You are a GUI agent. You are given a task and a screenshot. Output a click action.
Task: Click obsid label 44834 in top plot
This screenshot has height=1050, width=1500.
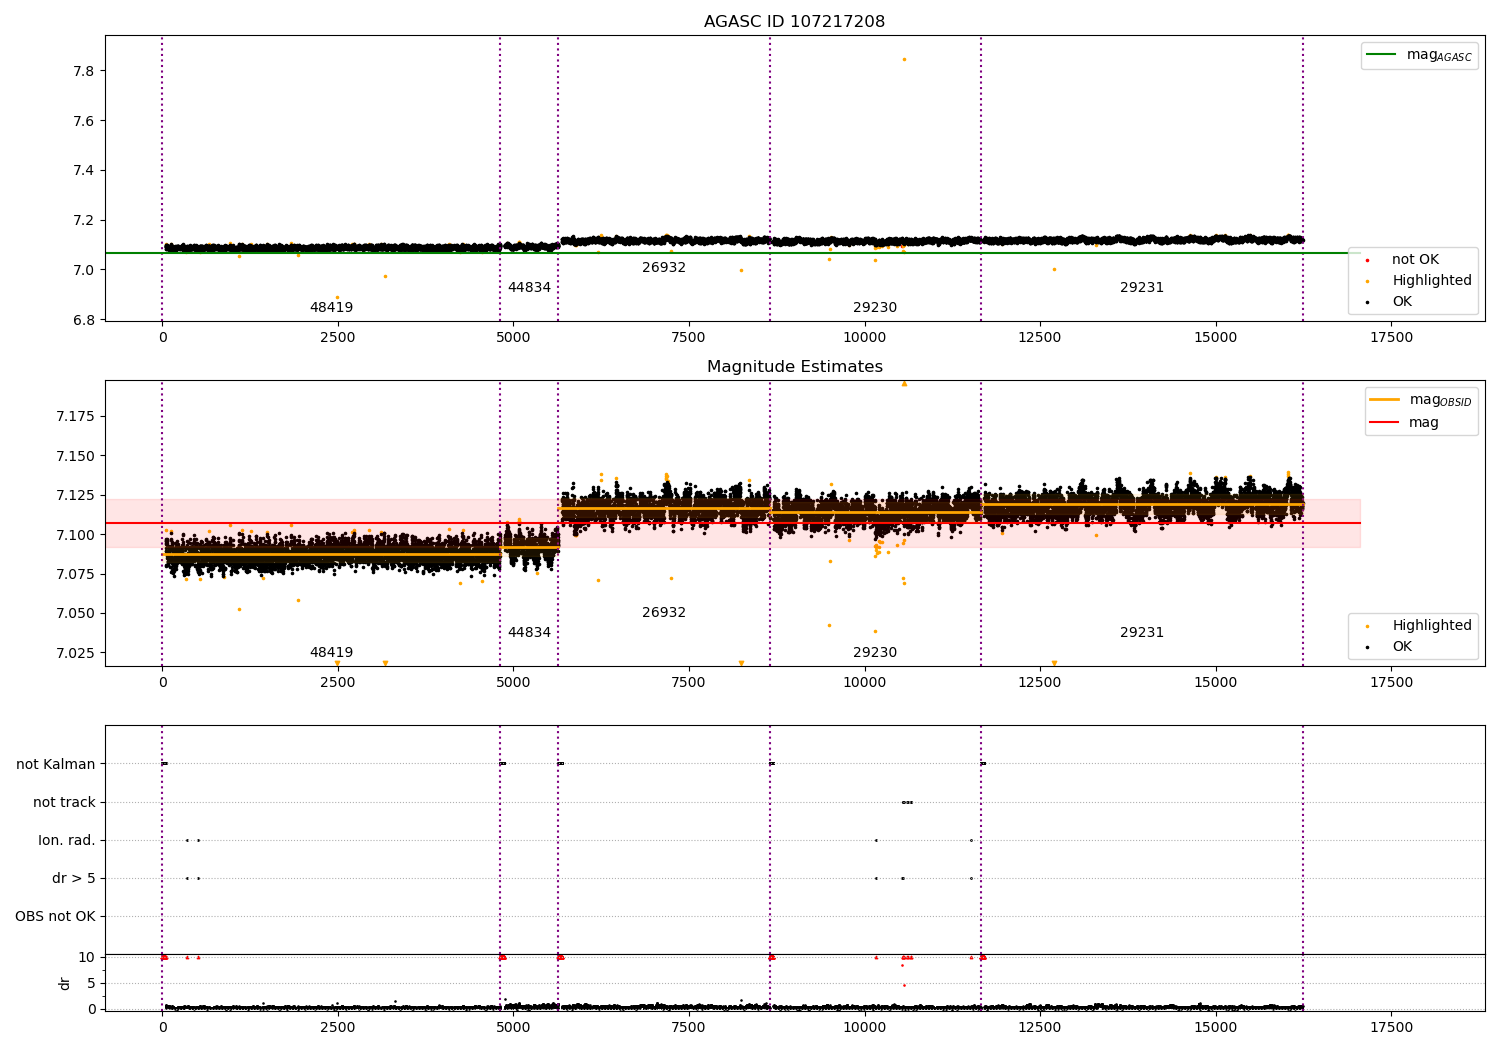point(529,288)
